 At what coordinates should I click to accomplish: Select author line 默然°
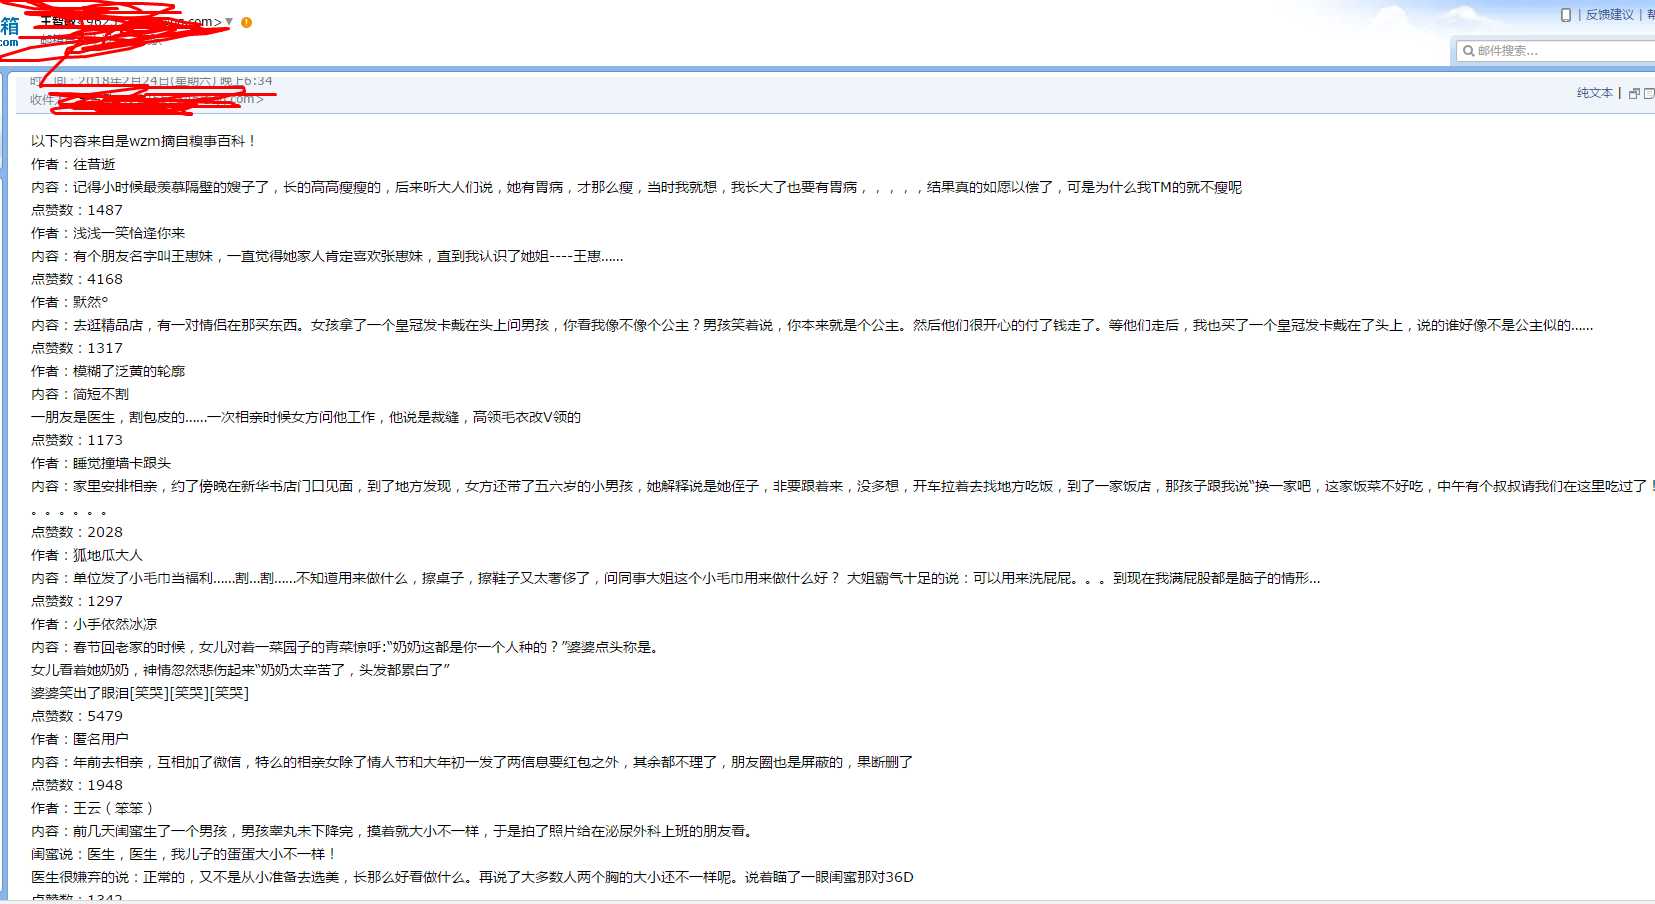pos(70,302)
